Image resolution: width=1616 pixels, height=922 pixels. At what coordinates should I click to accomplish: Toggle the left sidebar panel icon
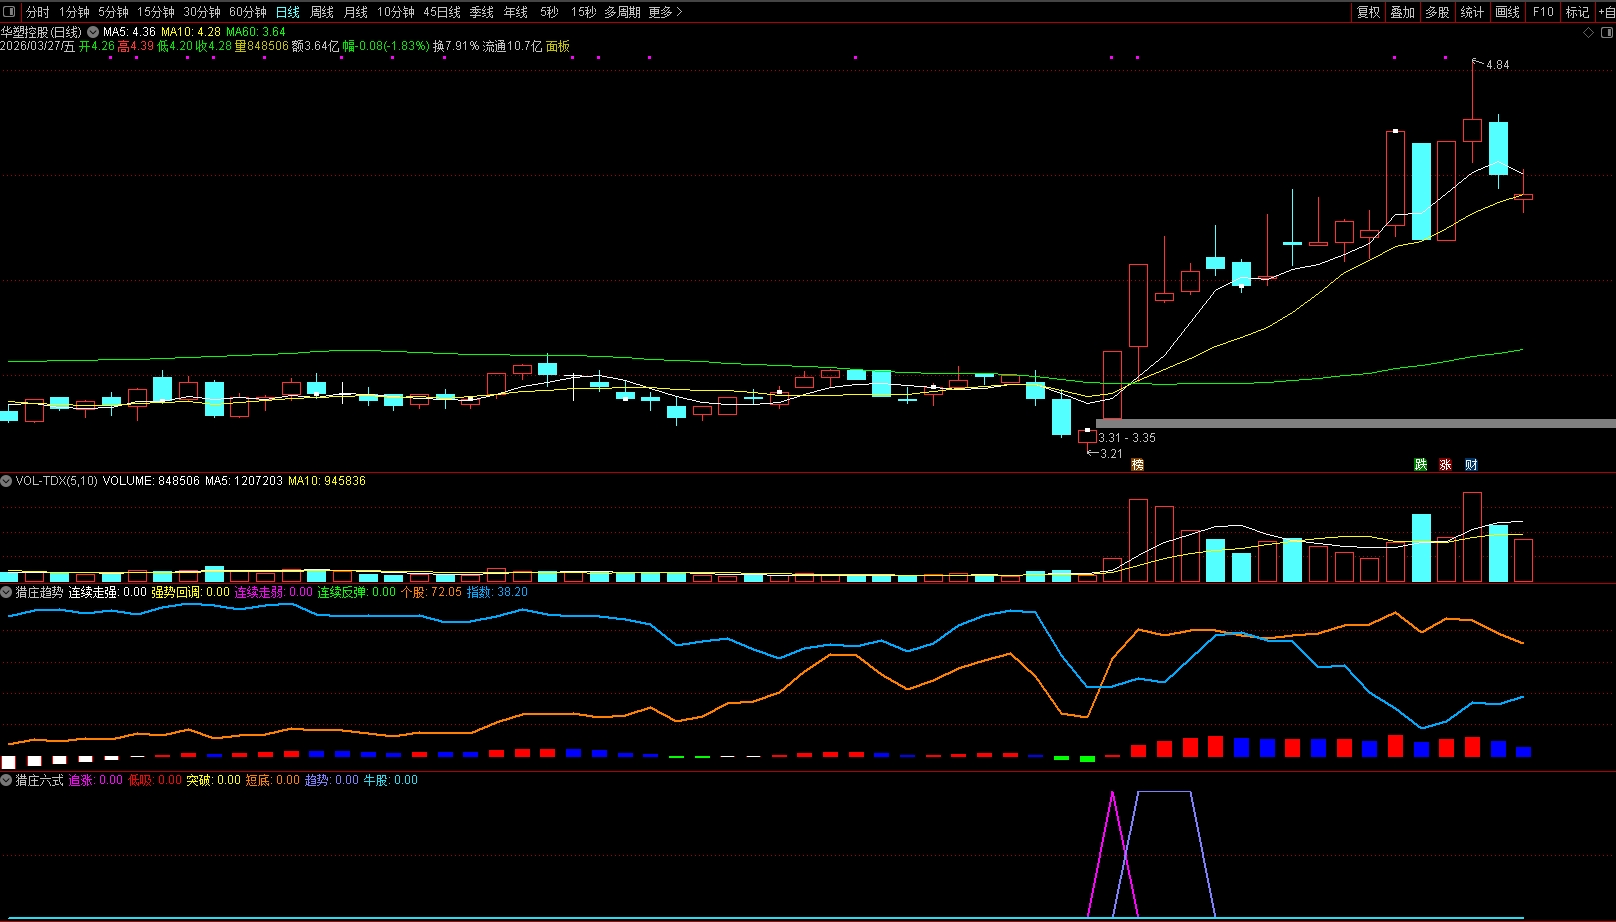(9, 12)
